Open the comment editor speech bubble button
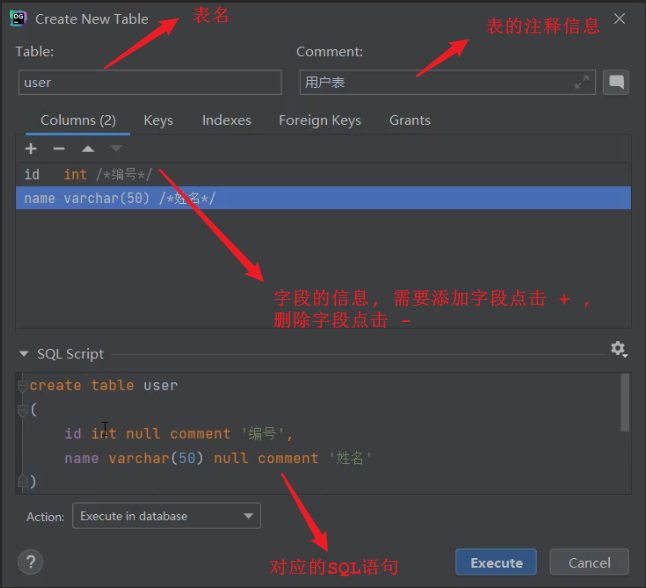The width and height of the screenshot is (646, 588). point(616,82)
